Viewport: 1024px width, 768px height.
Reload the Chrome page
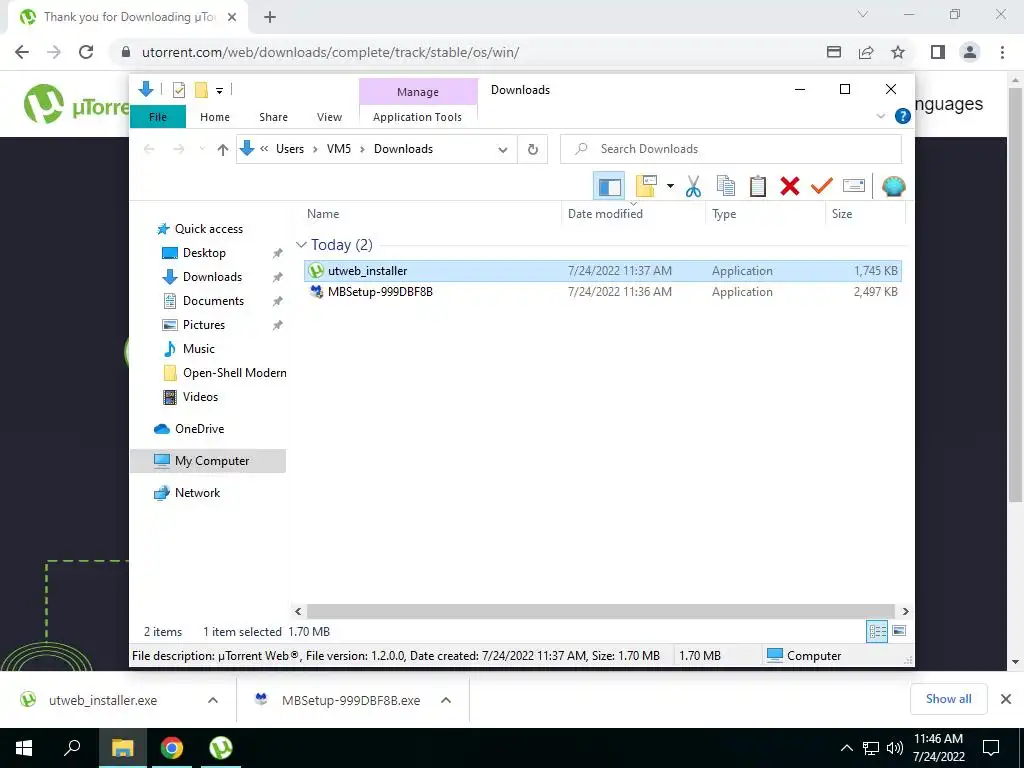[86, 52]
